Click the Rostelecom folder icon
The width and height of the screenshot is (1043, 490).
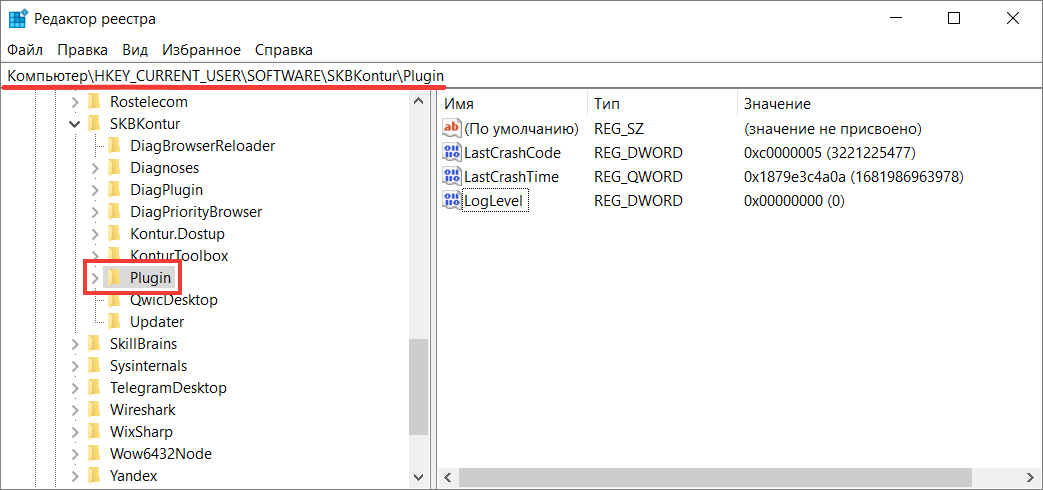pos(94,102)
